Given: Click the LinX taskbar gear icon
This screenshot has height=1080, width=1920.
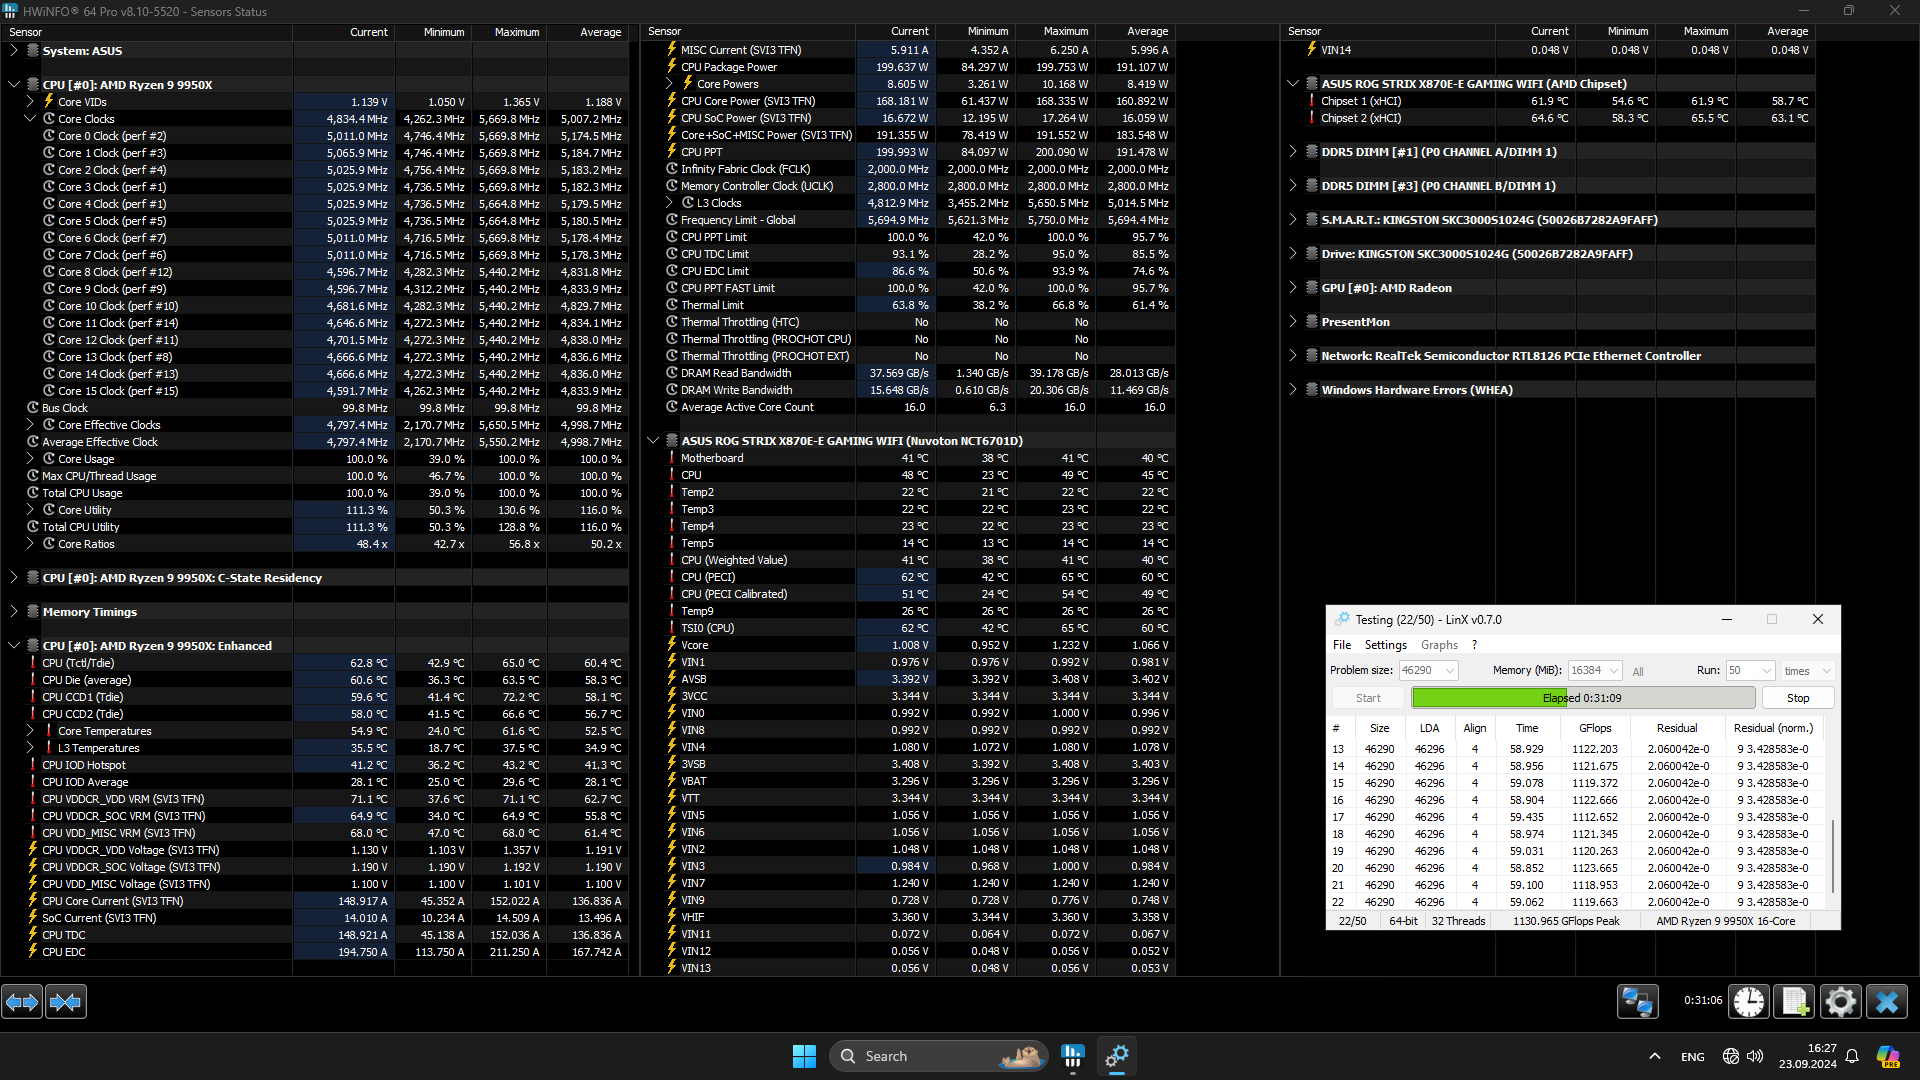Looking at the screenshot, I should point(1117,1056).
